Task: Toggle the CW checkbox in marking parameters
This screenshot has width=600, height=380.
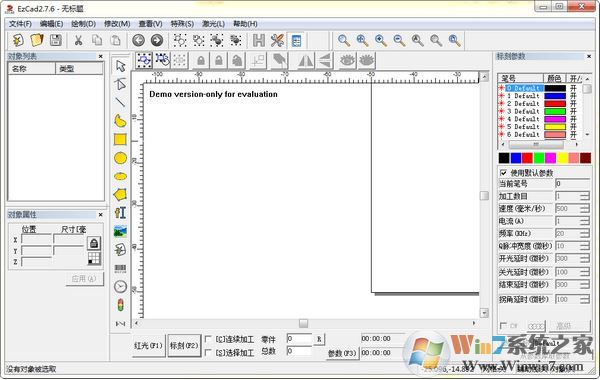Action: click(x=503, y=326)
